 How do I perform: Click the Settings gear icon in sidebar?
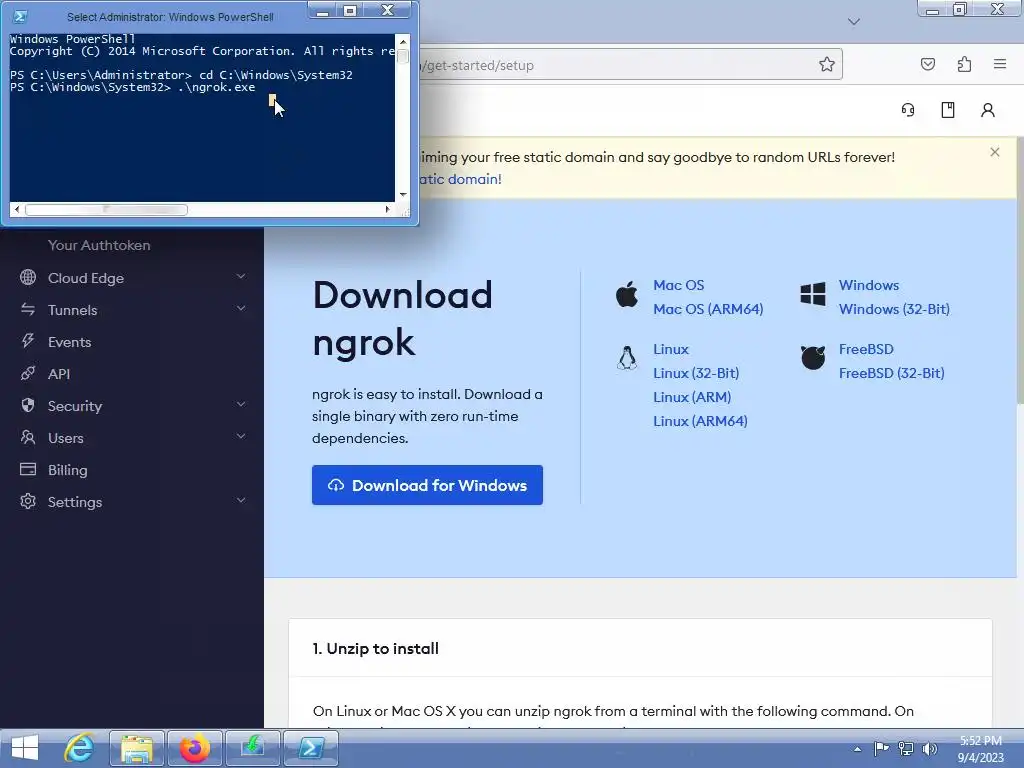[28, 501]
